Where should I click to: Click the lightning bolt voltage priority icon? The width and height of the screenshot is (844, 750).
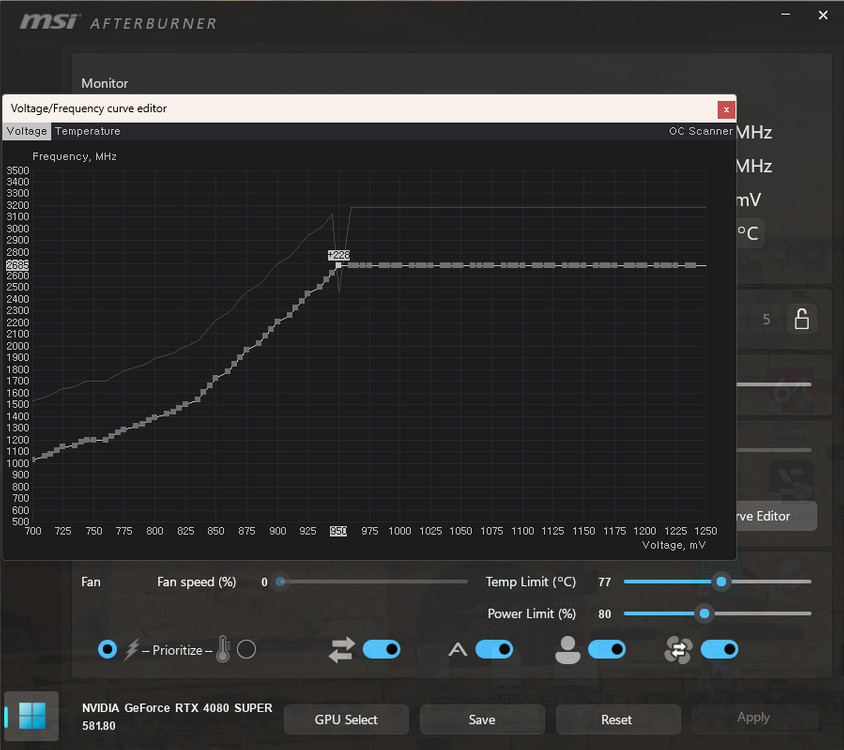click(x=131, y=649)
